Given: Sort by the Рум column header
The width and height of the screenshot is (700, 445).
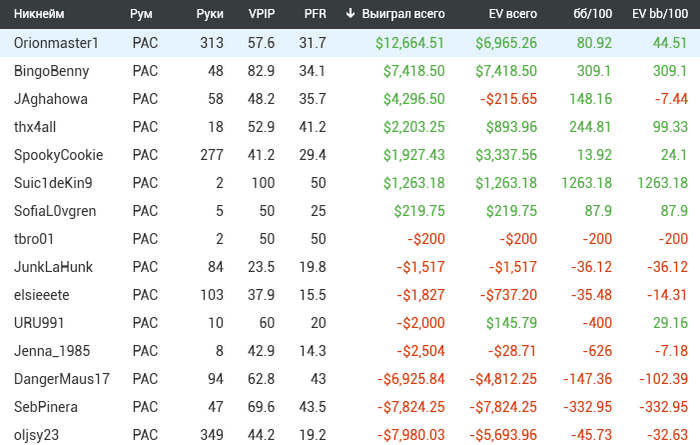Looking at the screenshot, I should pos(141,14).
